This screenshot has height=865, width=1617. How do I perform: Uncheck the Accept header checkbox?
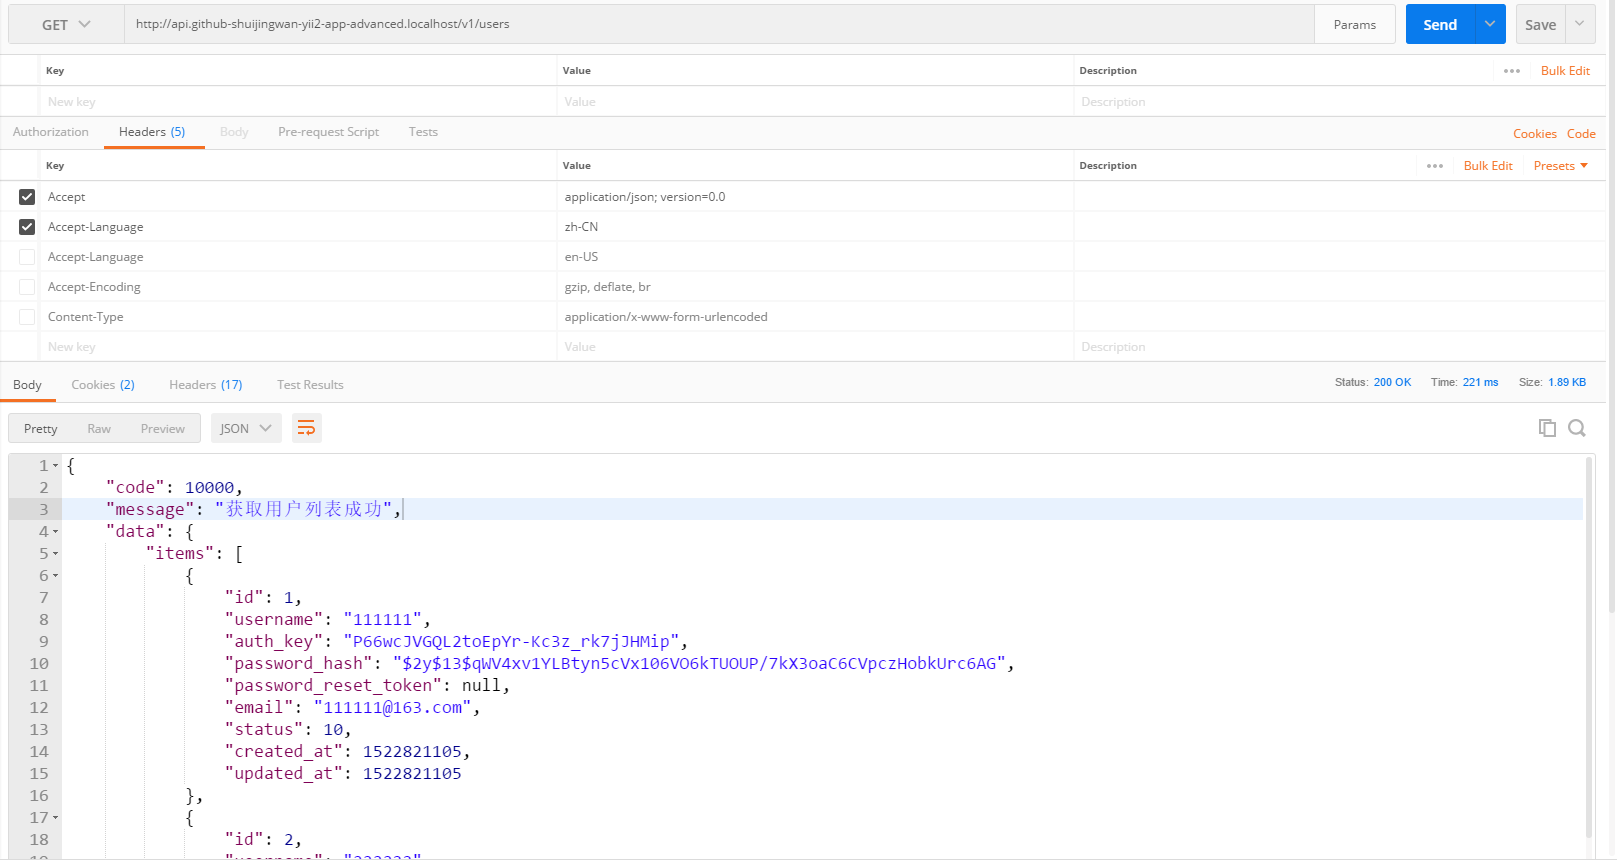pos(27,197)
